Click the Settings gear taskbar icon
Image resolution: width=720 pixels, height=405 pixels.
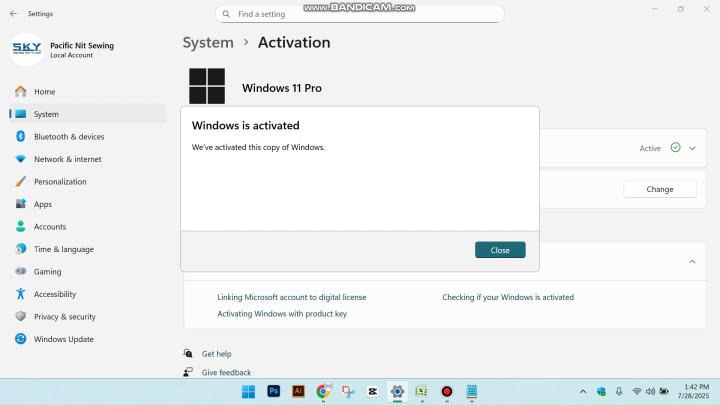(x=397, y=392)
